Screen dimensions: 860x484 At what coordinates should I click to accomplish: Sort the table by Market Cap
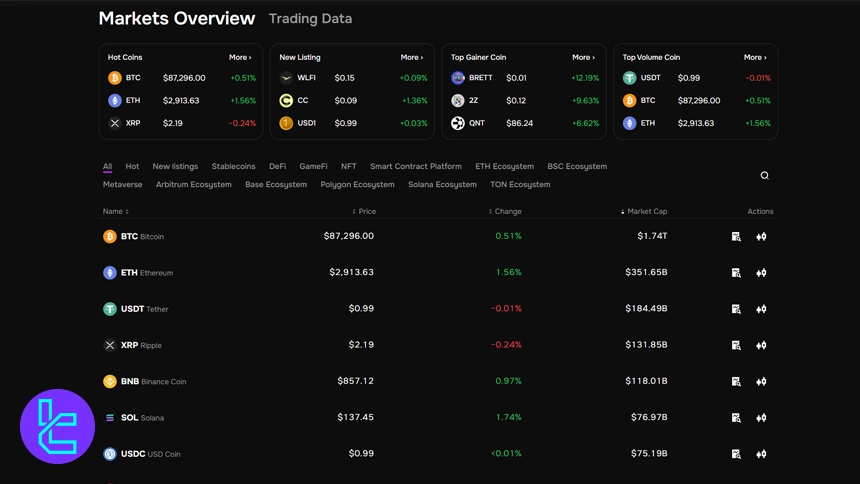[644, 211]
